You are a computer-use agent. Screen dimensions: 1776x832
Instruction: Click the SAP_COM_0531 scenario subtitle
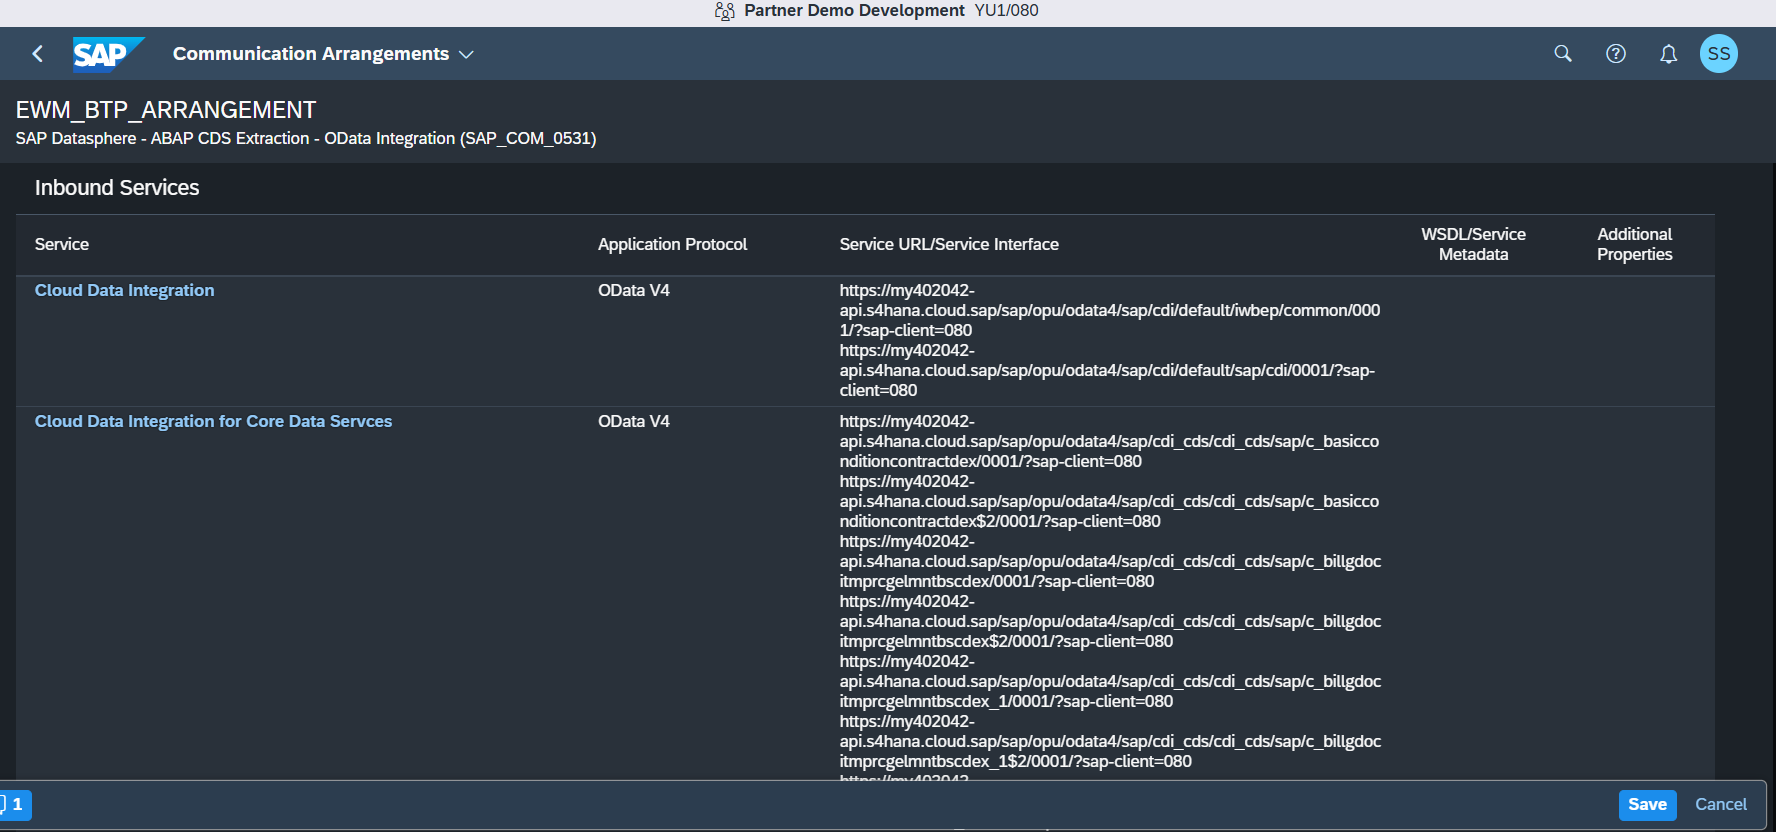306,138
